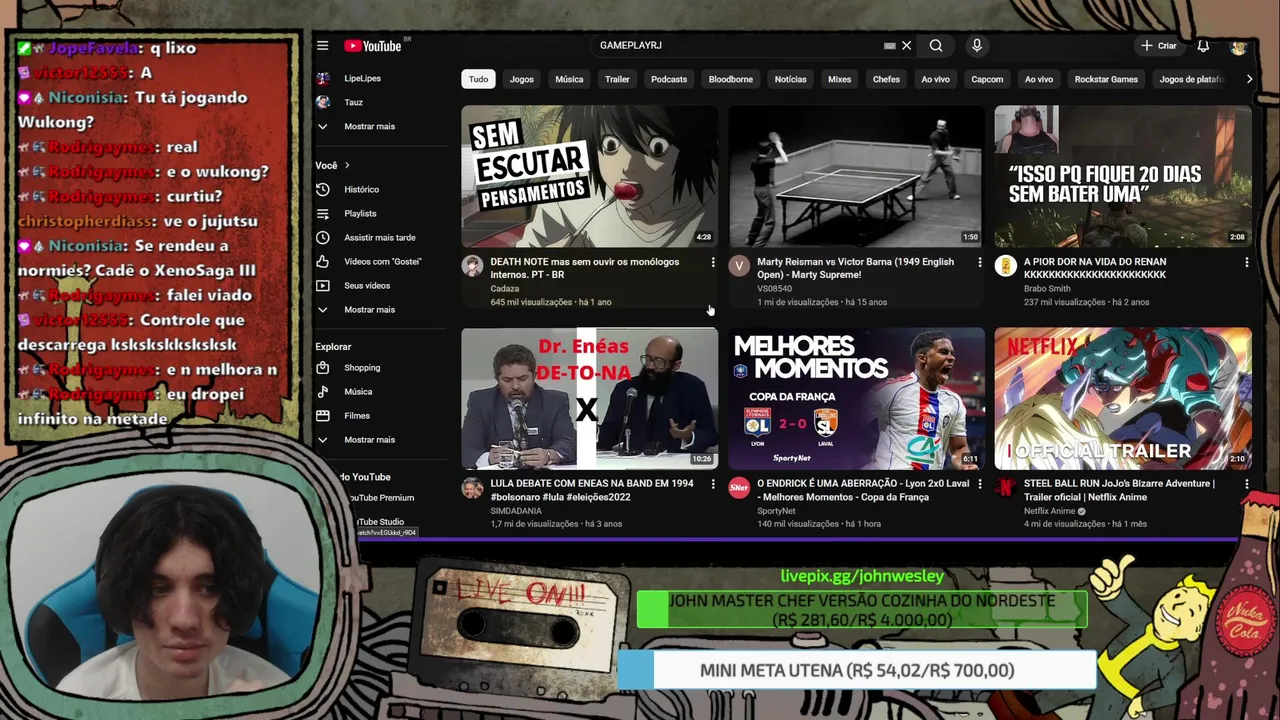
Task: Open more options for Marty Reisman video
Action: pos(979,262)
